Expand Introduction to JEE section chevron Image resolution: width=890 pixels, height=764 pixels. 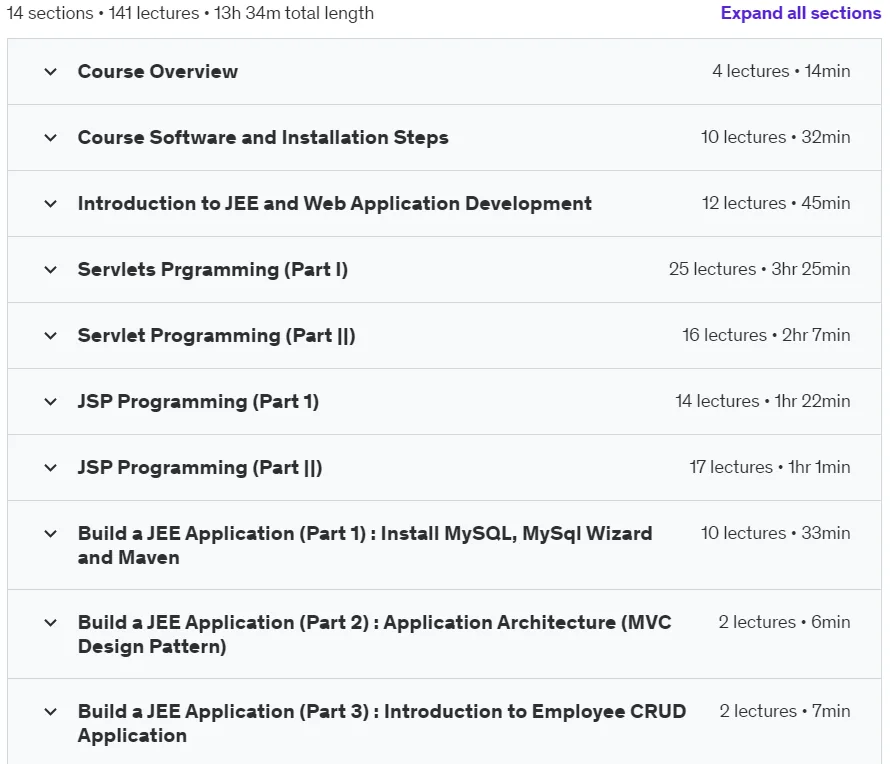click(x=51, y=204)
